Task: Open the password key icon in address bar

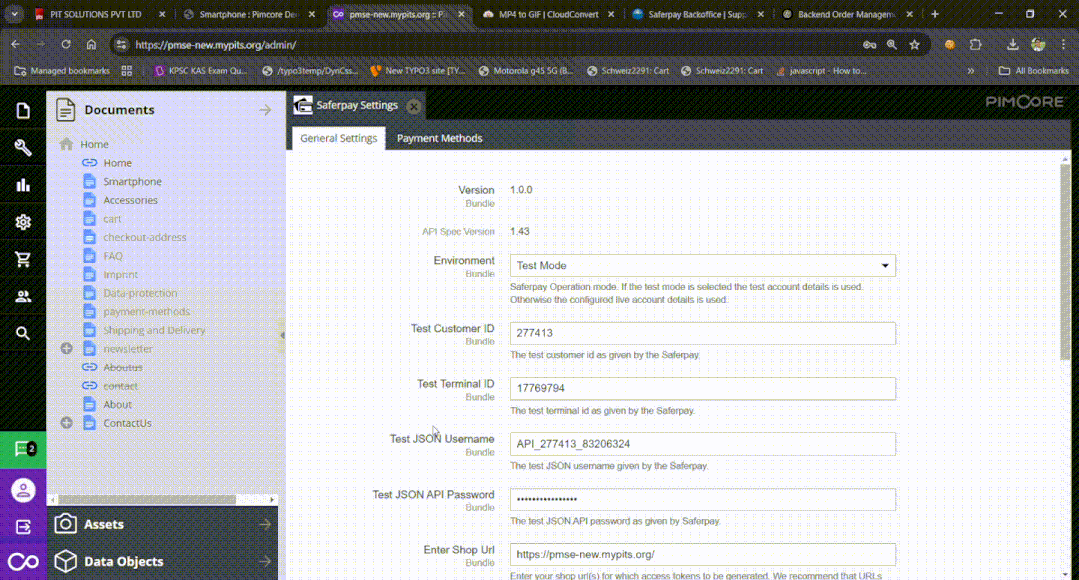Action: (870, 45)
